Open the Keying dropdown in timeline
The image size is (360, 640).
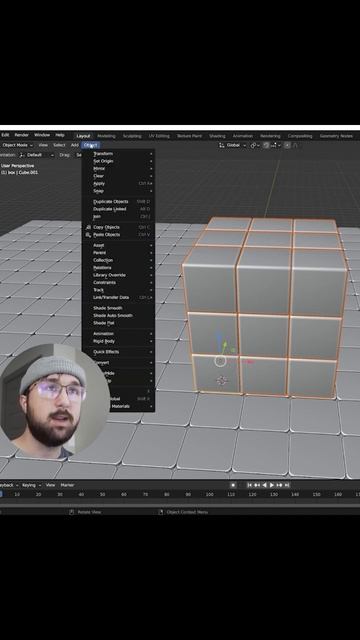coord(31,485)
